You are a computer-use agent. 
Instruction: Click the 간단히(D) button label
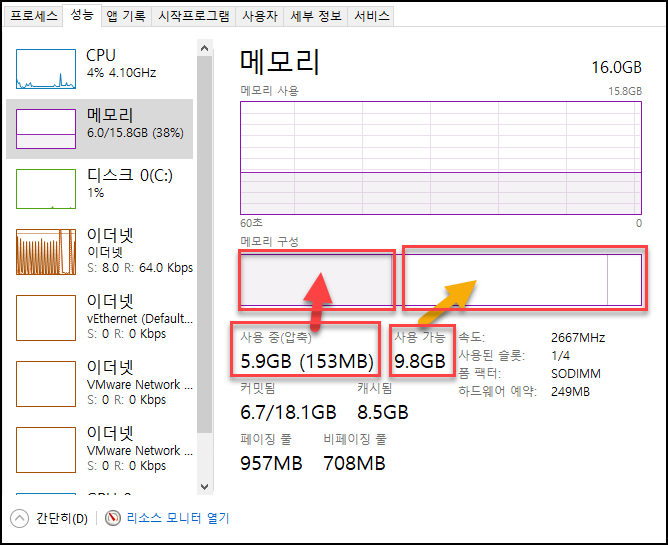62,519
